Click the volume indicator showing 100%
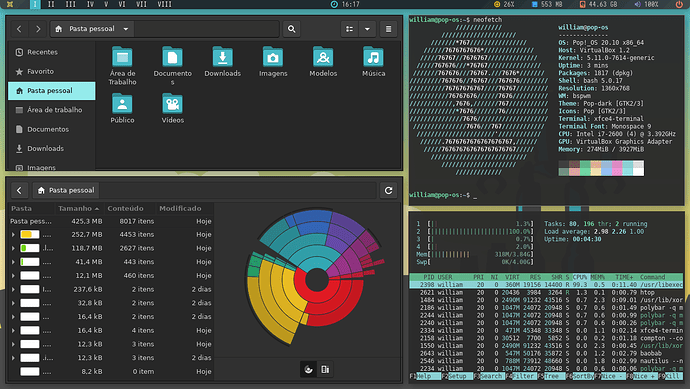Viewport: 690px width, 389px height. pyautogui.click(x=646, y=4)
